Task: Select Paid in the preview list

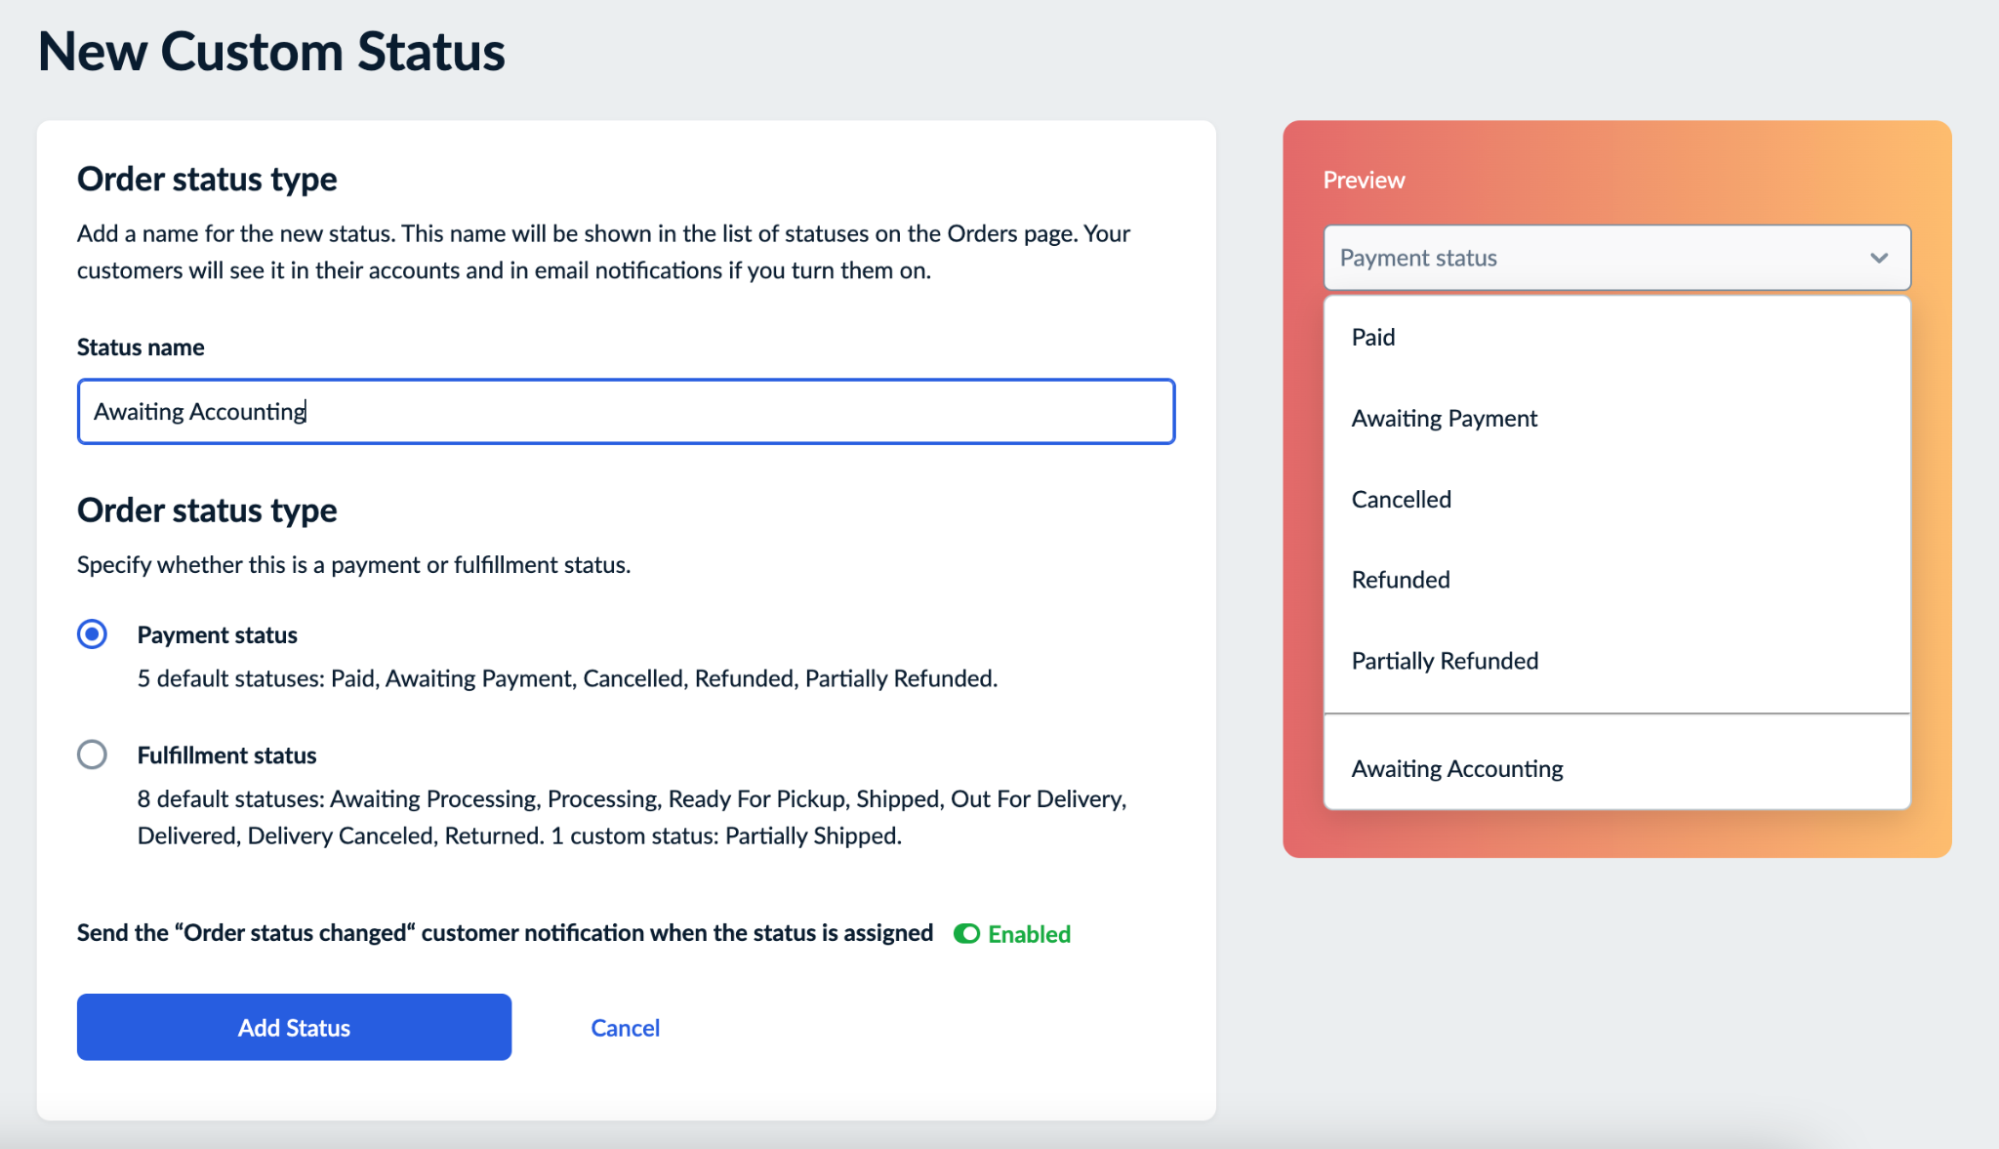Action: tap(1372, 337)
